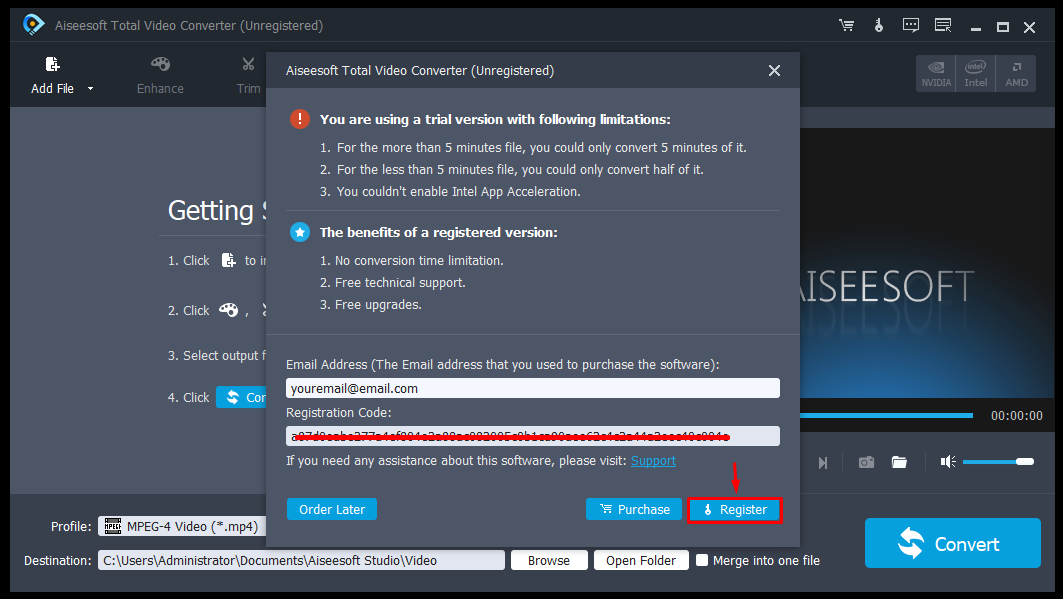Click the Purchase button in dialog
This screenshot has height=599, width=1063.
[634, 509]
